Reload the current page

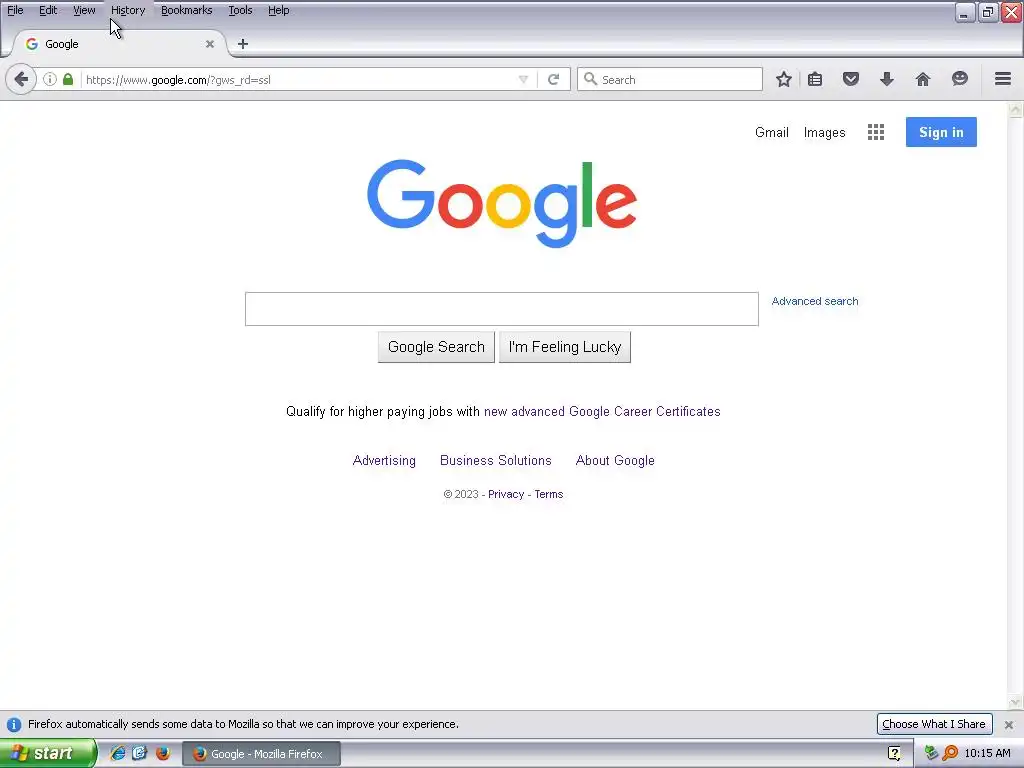(554, 80)
